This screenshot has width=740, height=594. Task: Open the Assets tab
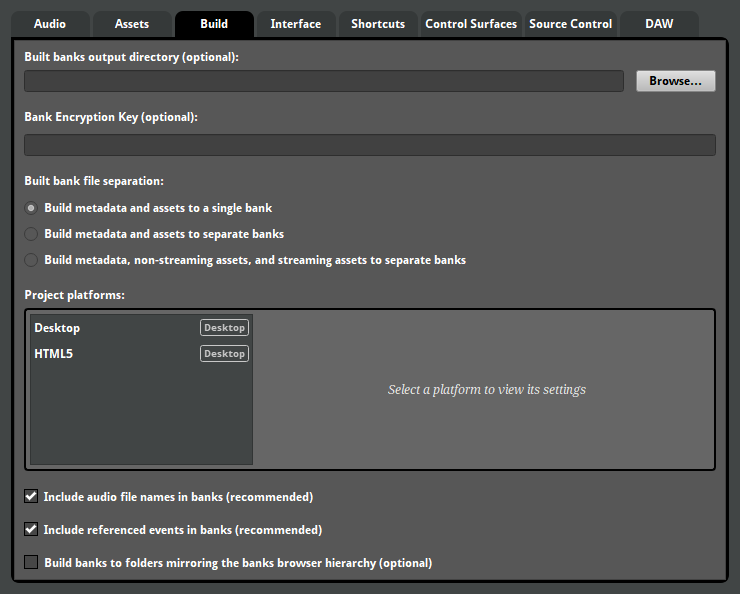click(x=132, y=24)
